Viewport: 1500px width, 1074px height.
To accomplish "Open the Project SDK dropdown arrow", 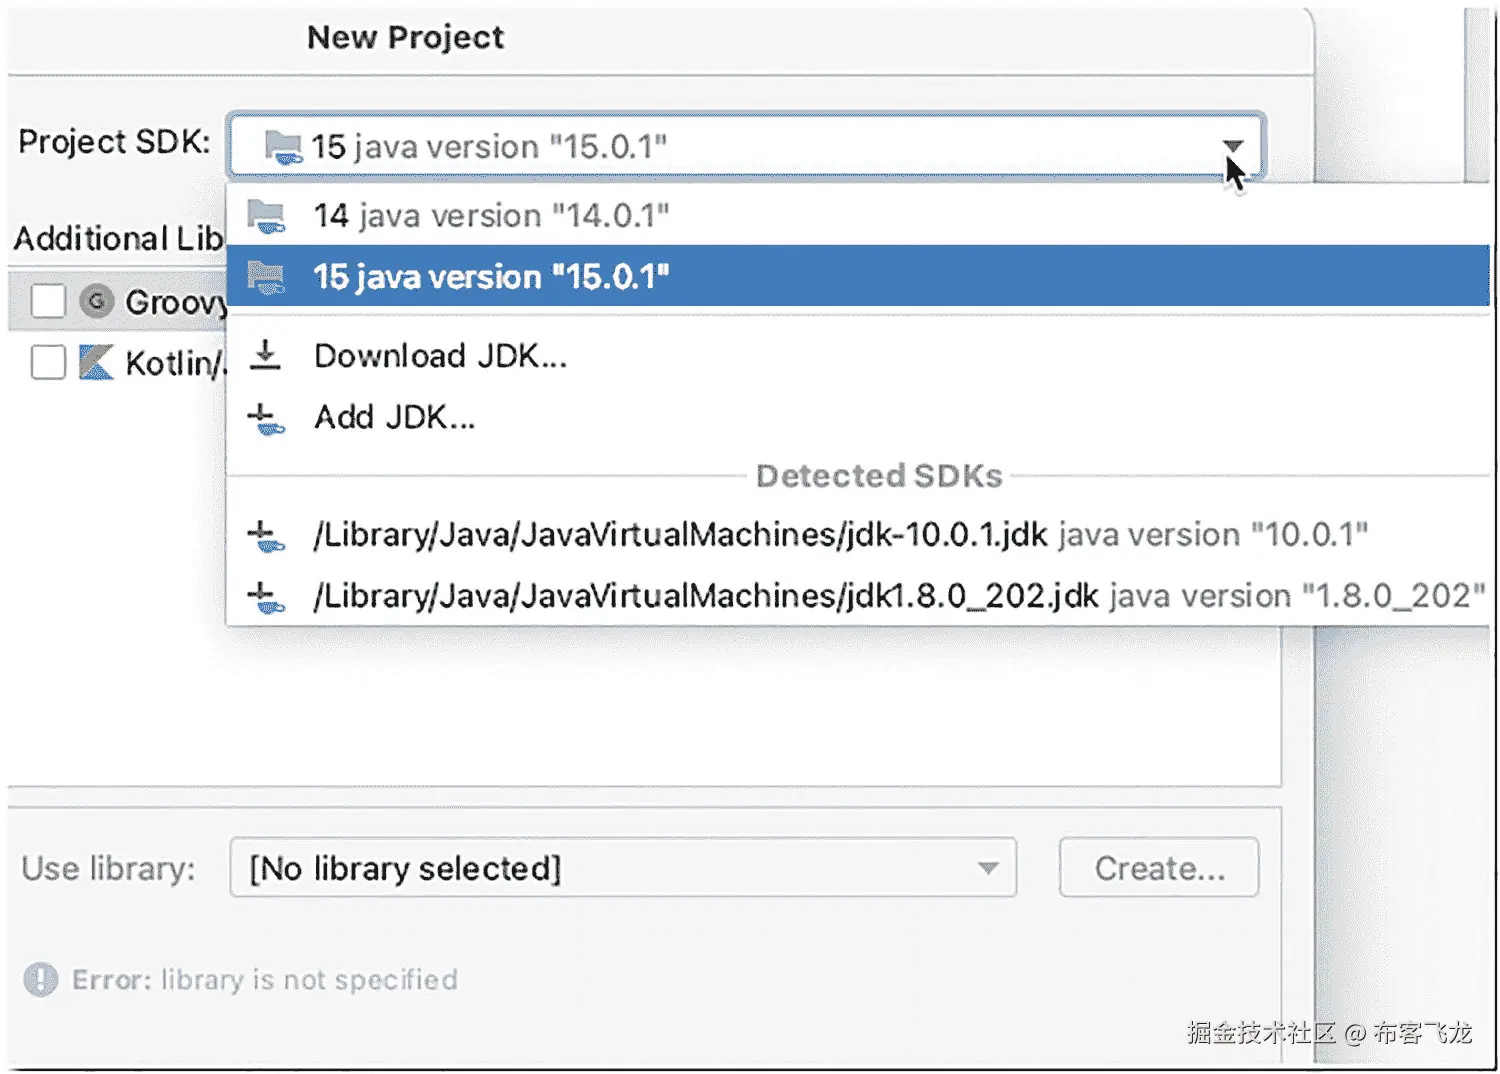I will click(1232, 146).
